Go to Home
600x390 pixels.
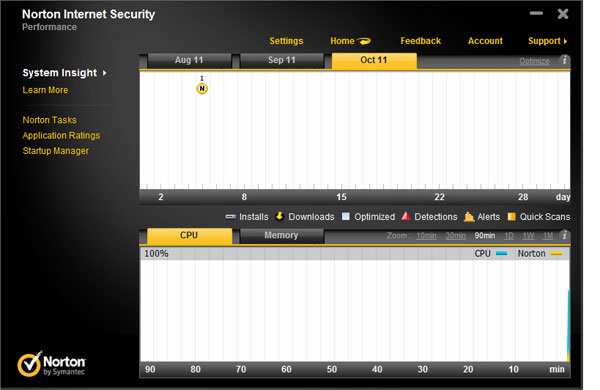click(342, 41)
